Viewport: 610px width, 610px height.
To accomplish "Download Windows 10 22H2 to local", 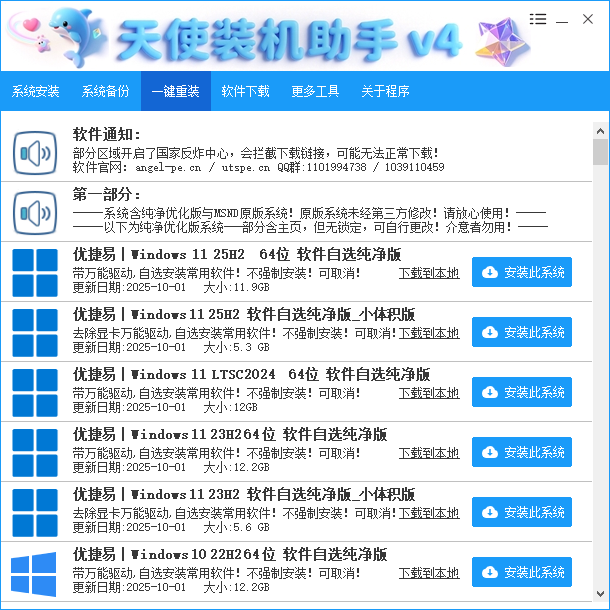I will 429,573.
